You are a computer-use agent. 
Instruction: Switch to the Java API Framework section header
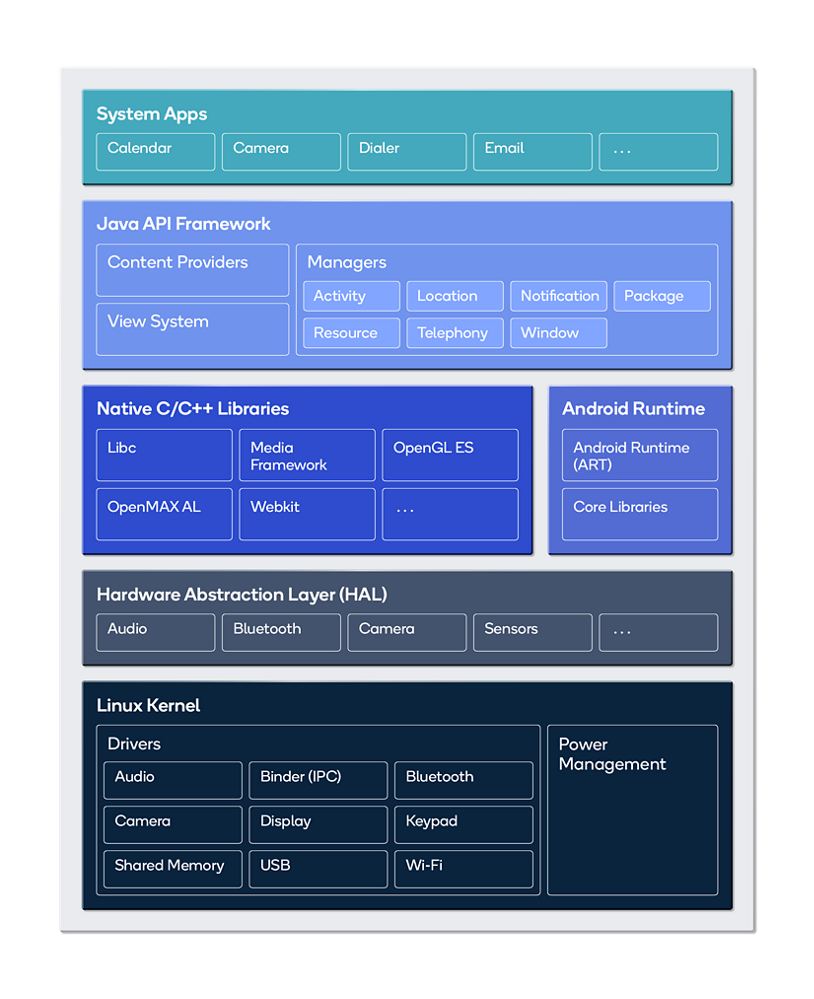pyautogui.click(x=183, y=224)
